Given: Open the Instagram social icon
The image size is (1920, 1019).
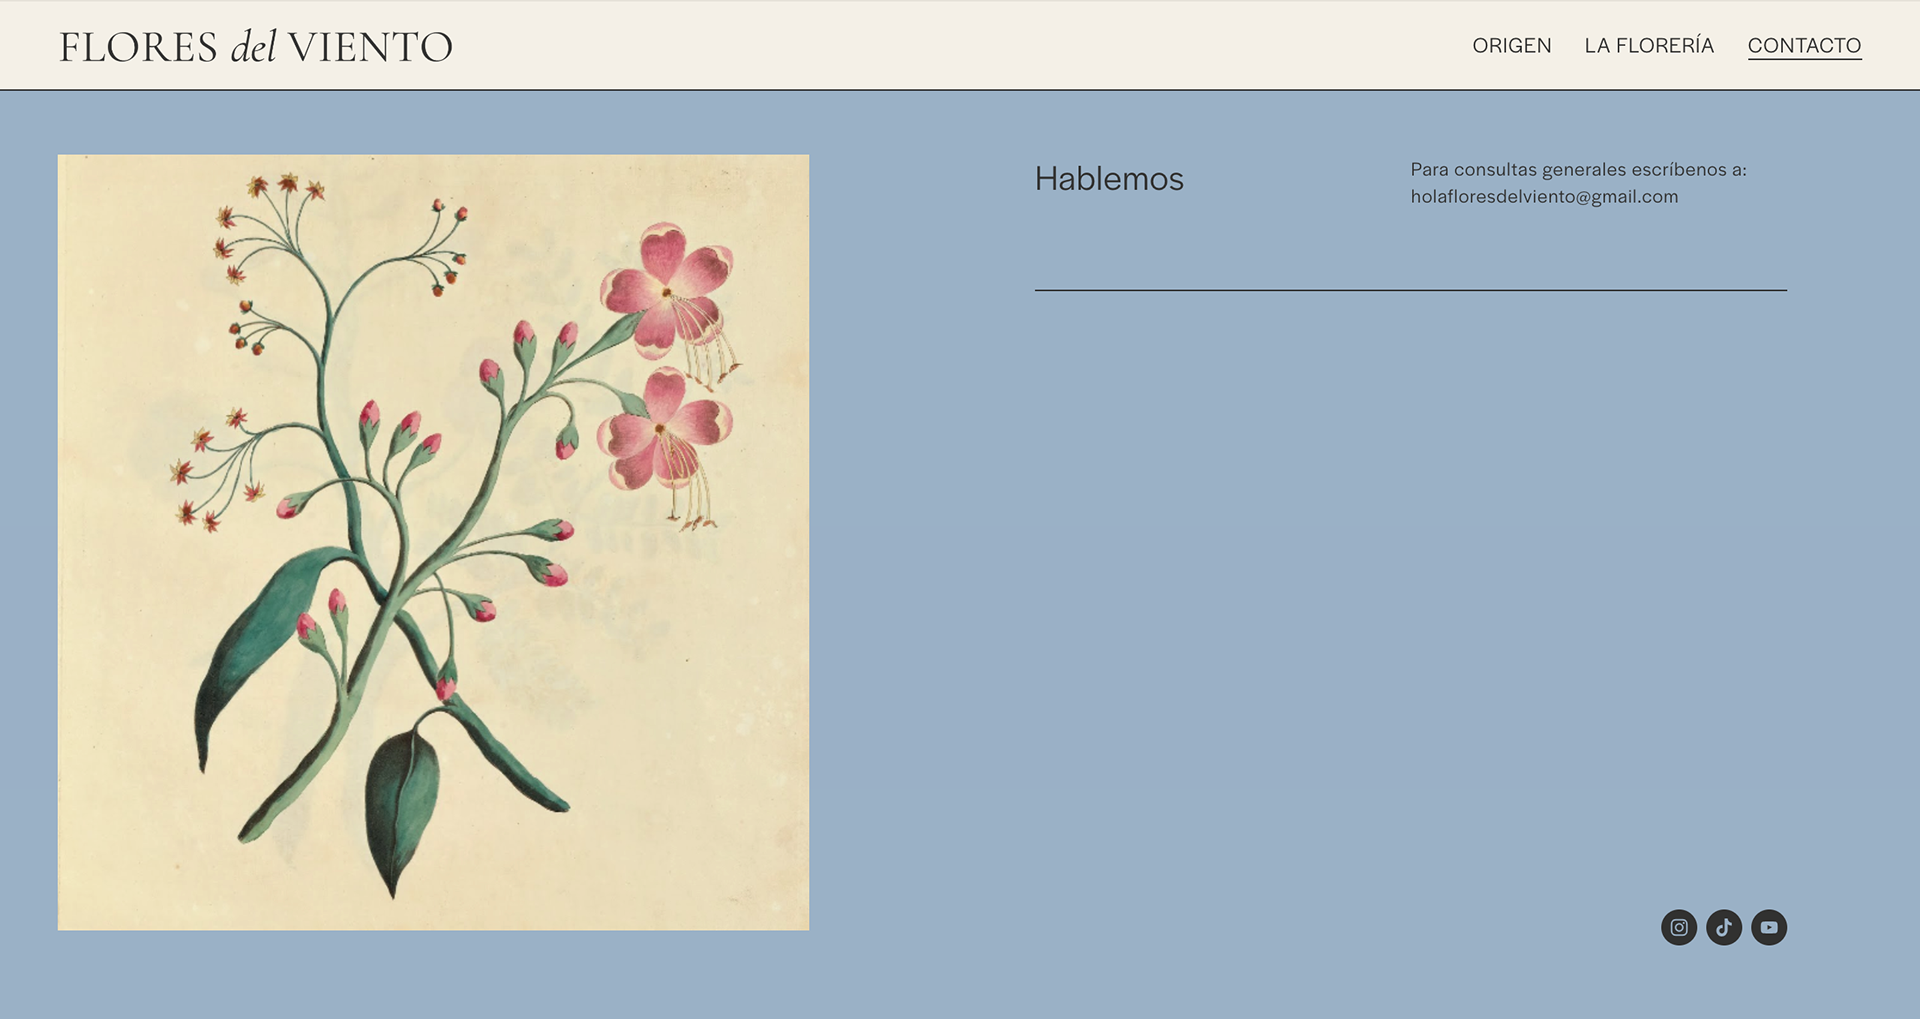Looking at the screenshot, I should click(x=1679, y=927).
